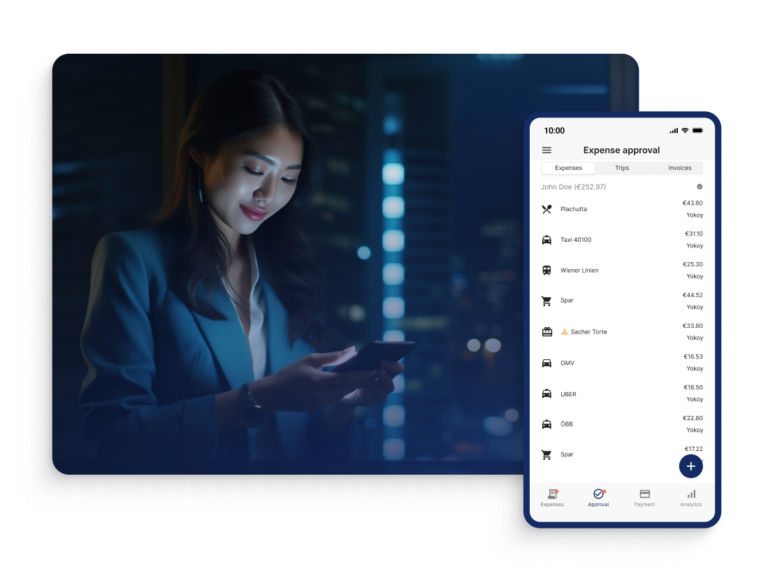Click the €31.10 amount
The width and height of the screenshot is (768, 576).
694,234
